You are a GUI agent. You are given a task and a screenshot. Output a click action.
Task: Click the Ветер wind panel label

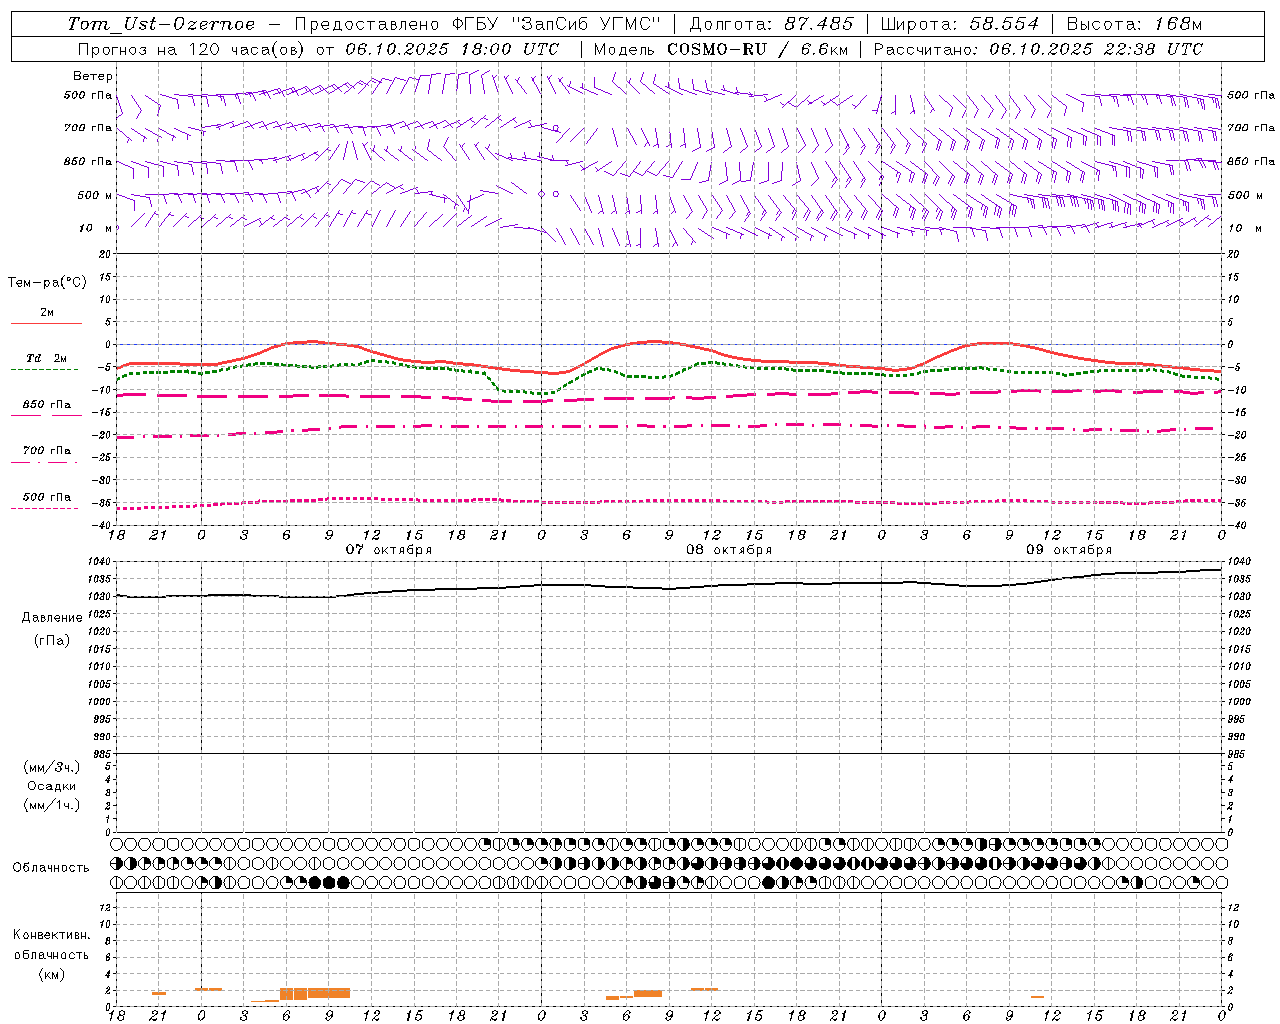point(93,76)
